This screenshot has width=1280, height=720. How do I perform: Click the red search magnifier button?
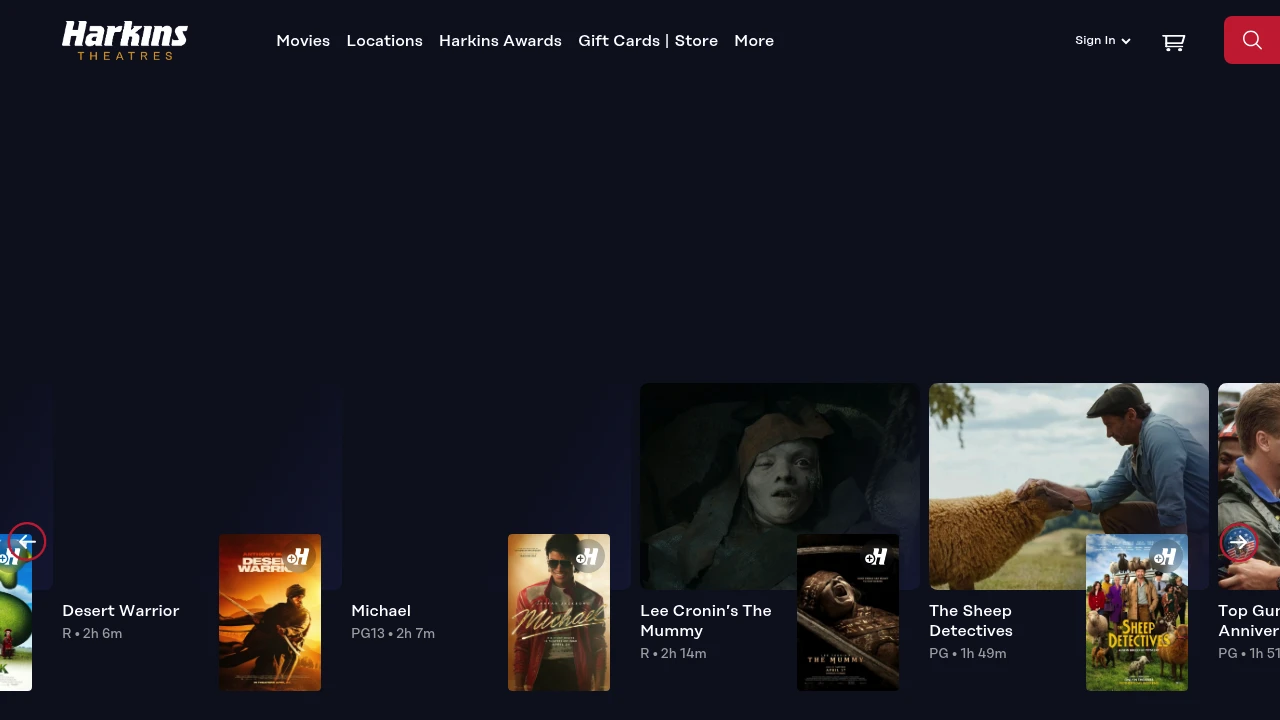pos(1252,40)
